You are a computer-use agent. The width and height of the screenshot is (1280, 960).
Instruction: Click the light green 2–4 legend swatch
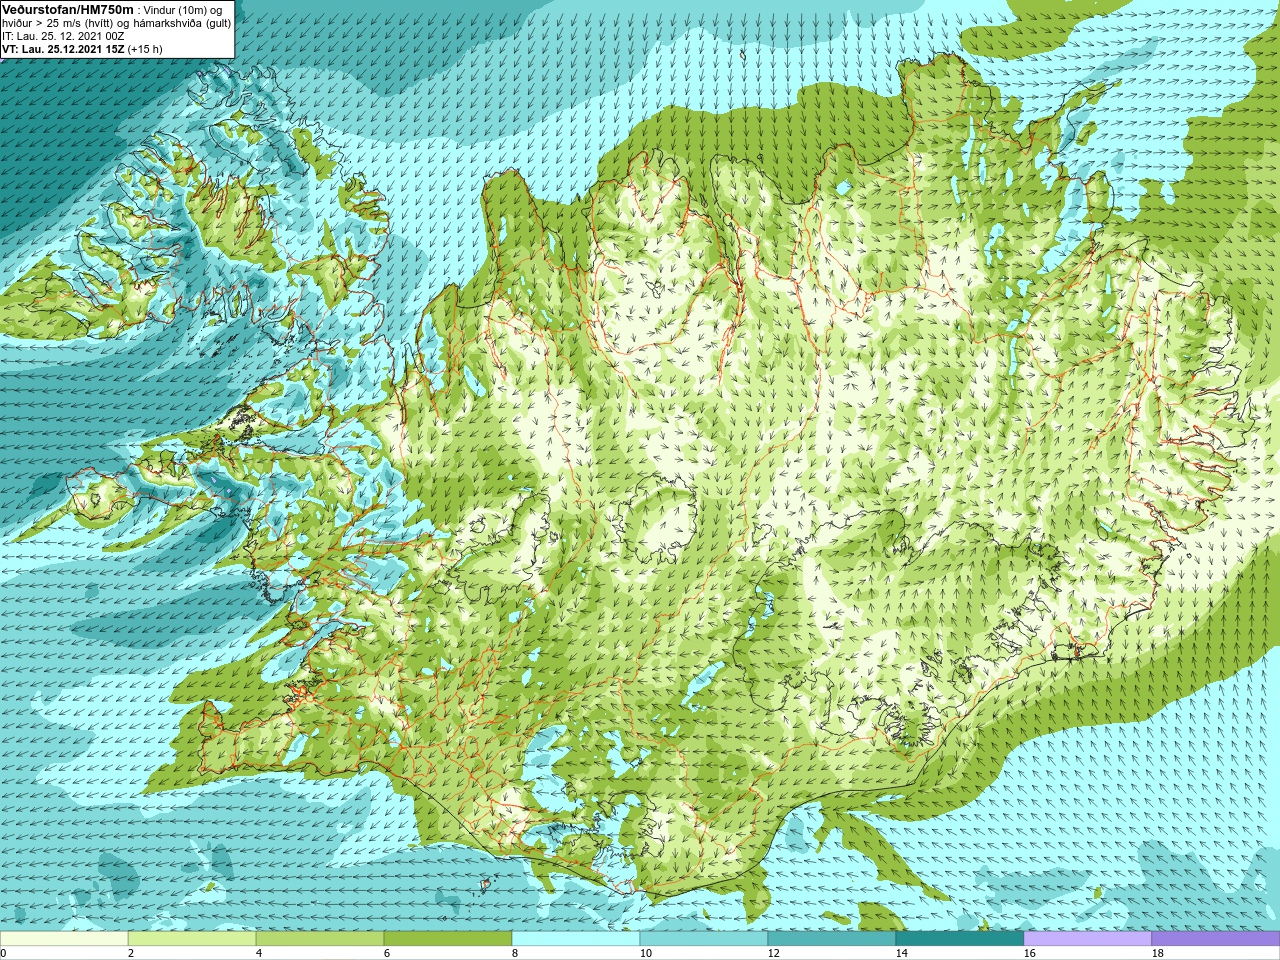(x=192, y=939)
